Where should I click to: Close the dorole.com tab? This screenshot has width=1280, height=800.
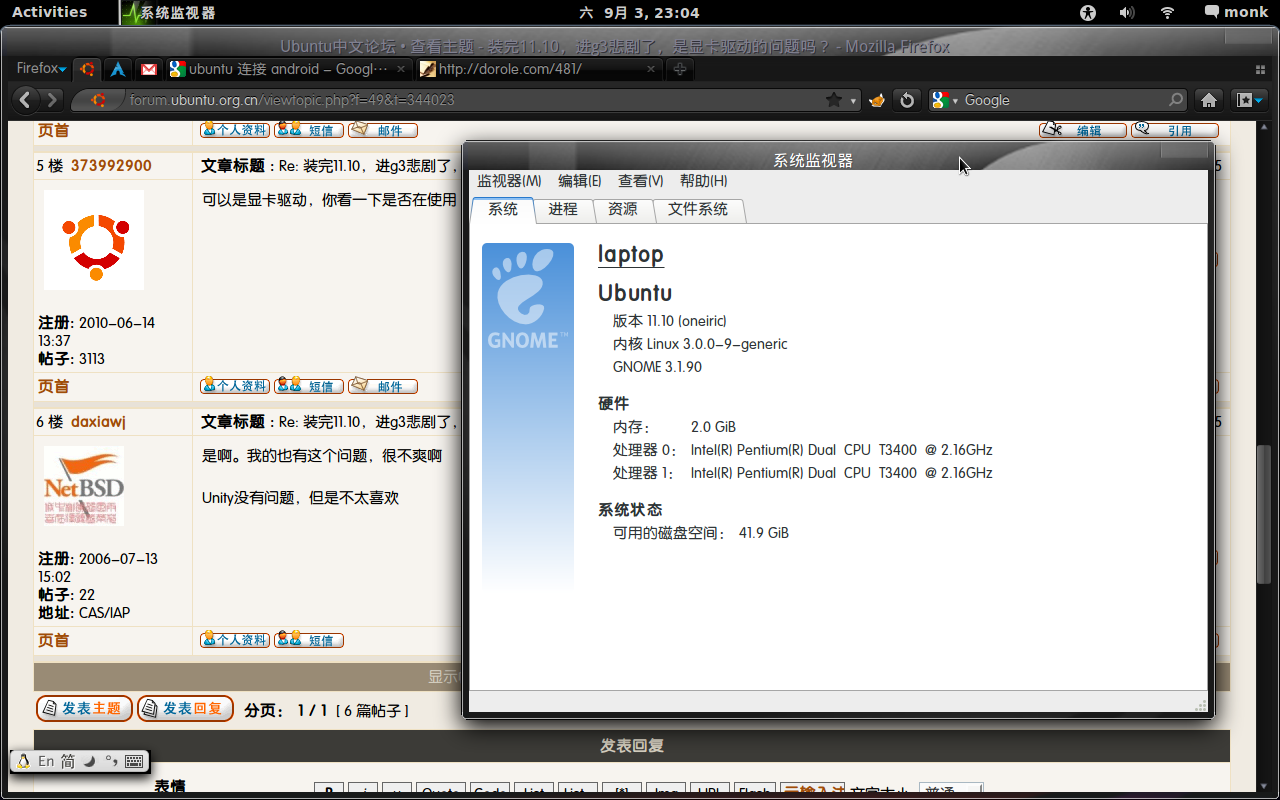[x=651, y=69]
